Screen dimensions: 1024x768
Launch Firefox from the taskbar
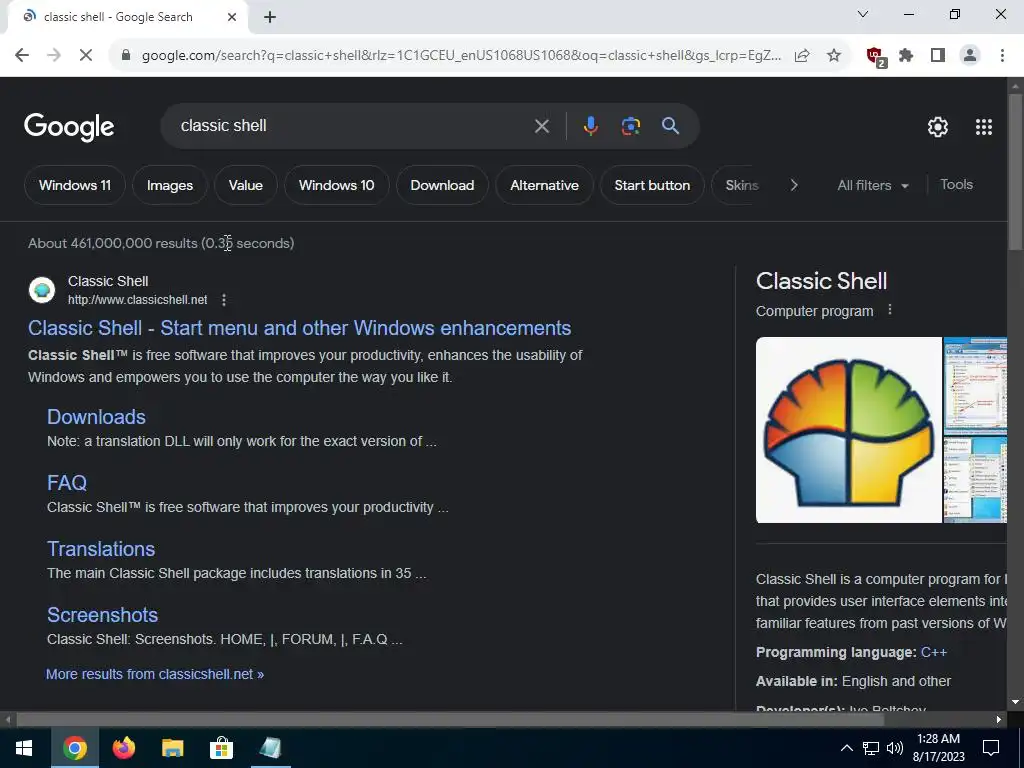(123, 748)
